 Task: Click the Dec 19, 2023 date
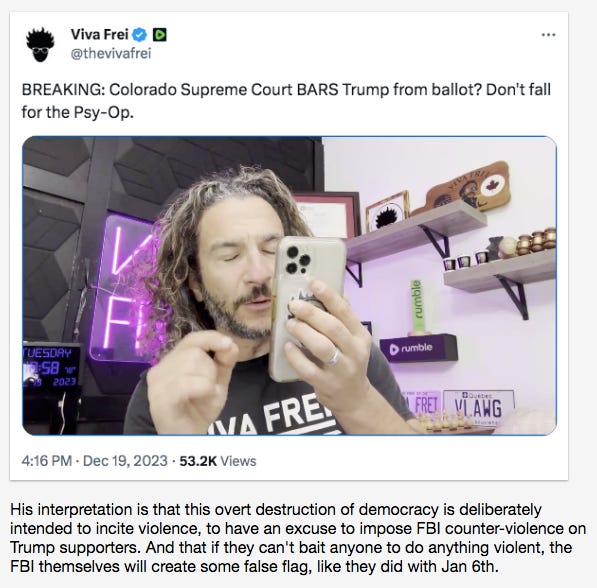pyautogui.click(x=125, y=461)
